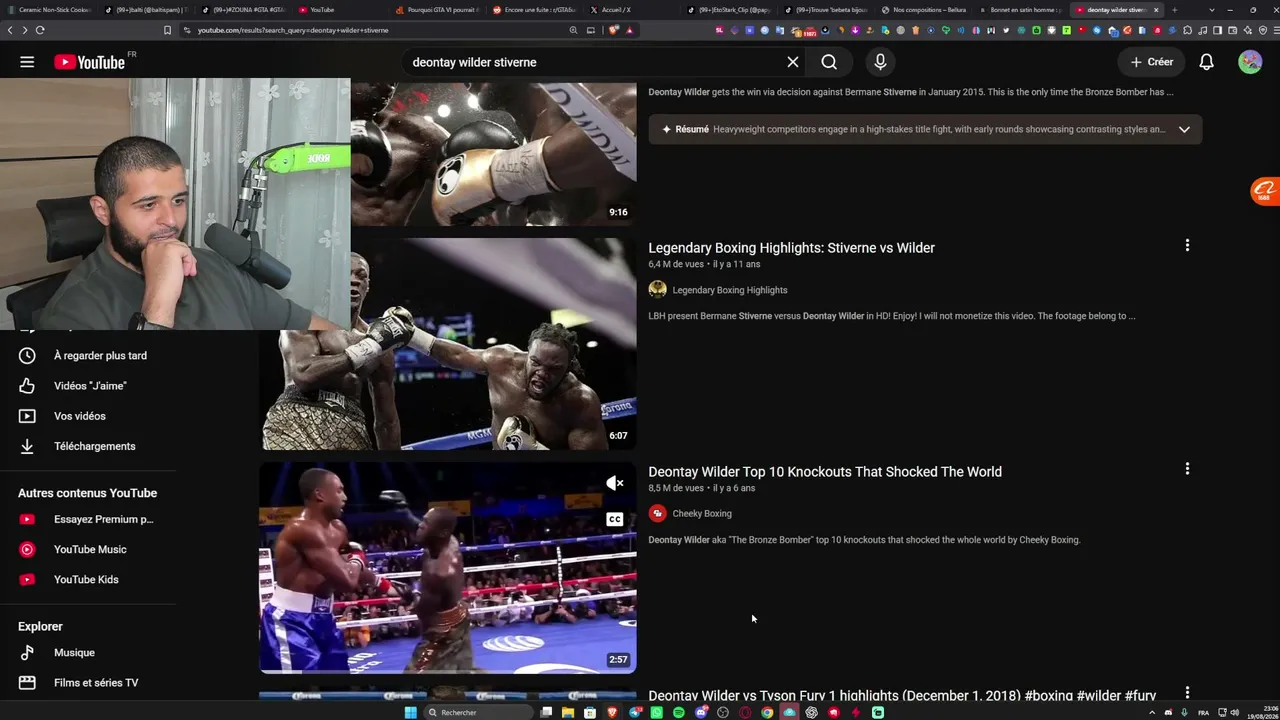Play the Top 10 Knockouts 2:57 thumbnail
Screen dimensions: 1280x720
pyautogui.click(x=448, y=568)
